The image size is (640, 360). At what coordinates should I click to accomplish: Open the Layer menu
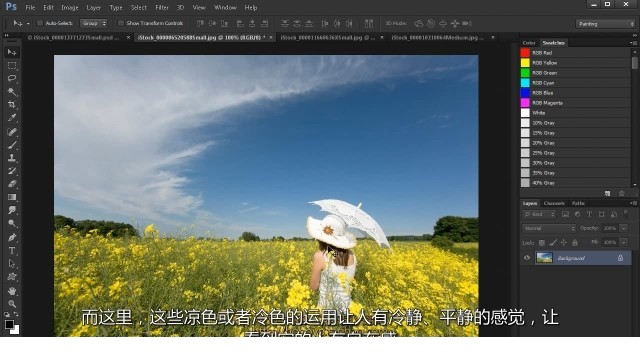click(x=93, y=7)
